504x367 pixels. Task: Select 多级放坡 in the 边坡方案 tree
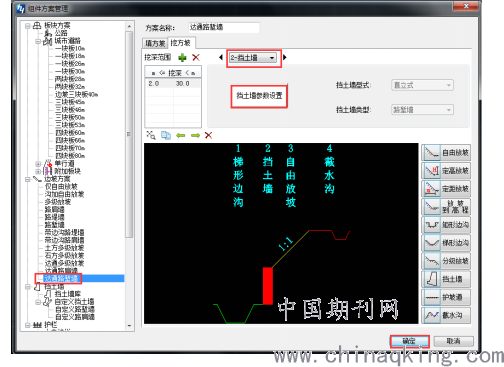[58, 202]
